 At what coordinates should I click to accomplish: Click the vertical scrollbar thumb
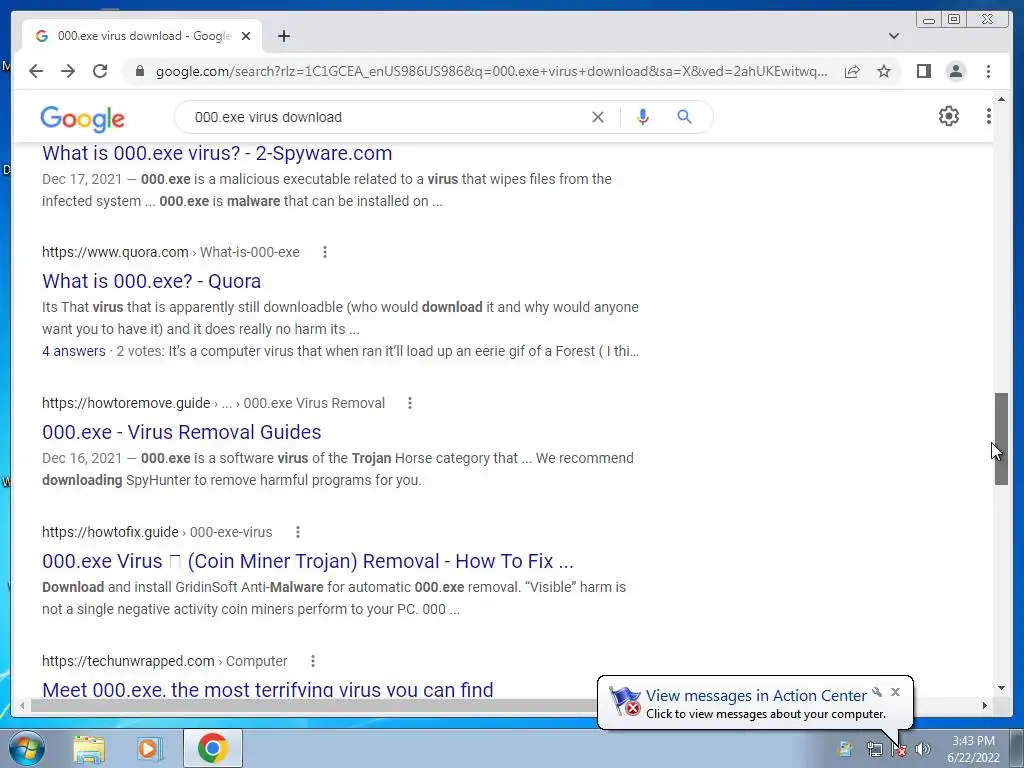1001,439
